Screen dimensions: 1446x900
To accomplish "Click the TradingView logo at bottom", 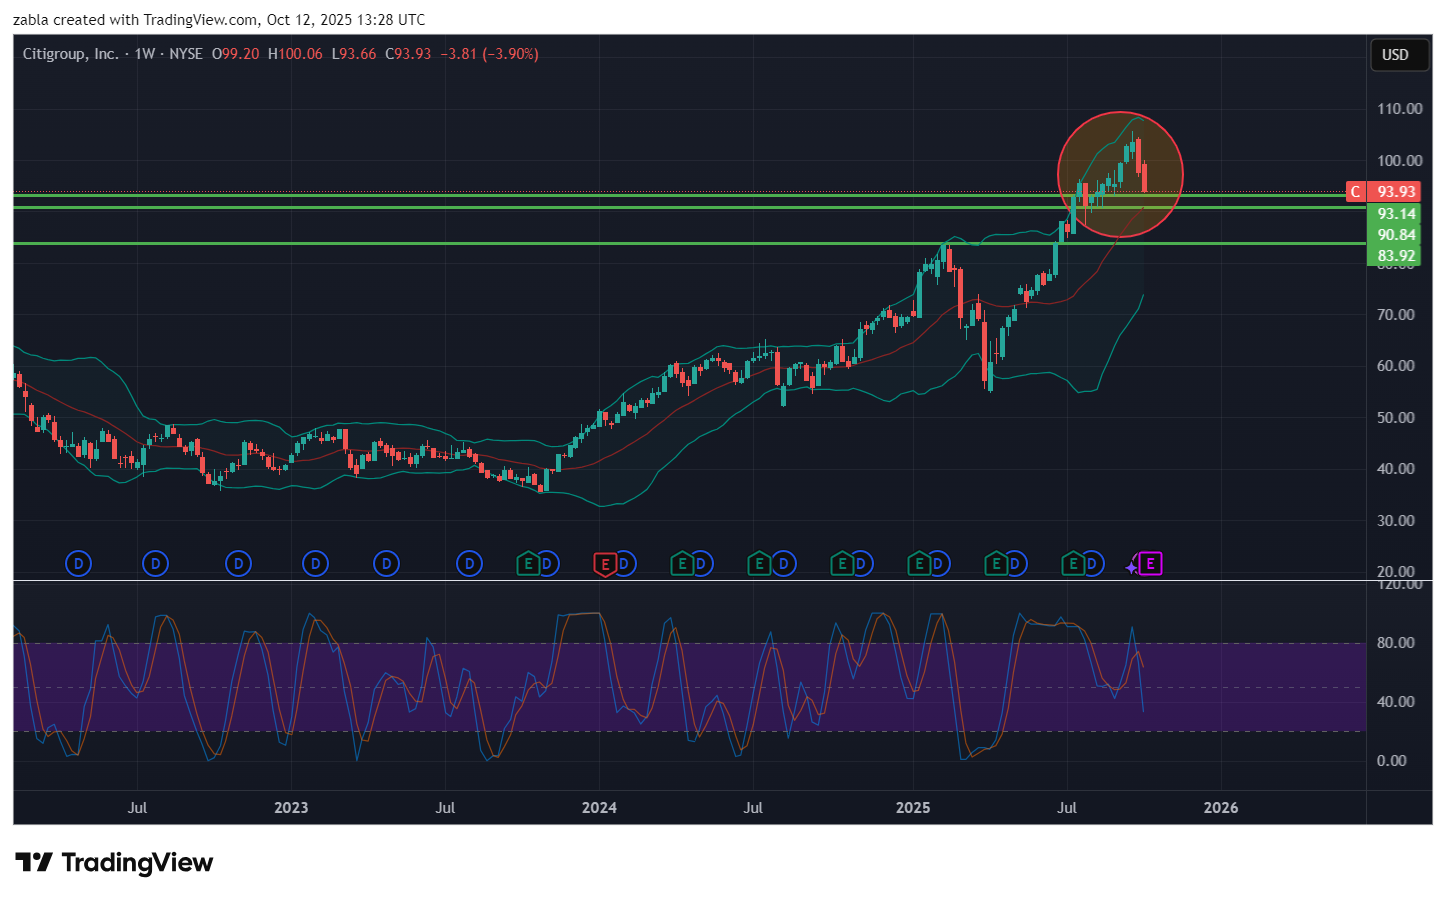I will [114, 863].
